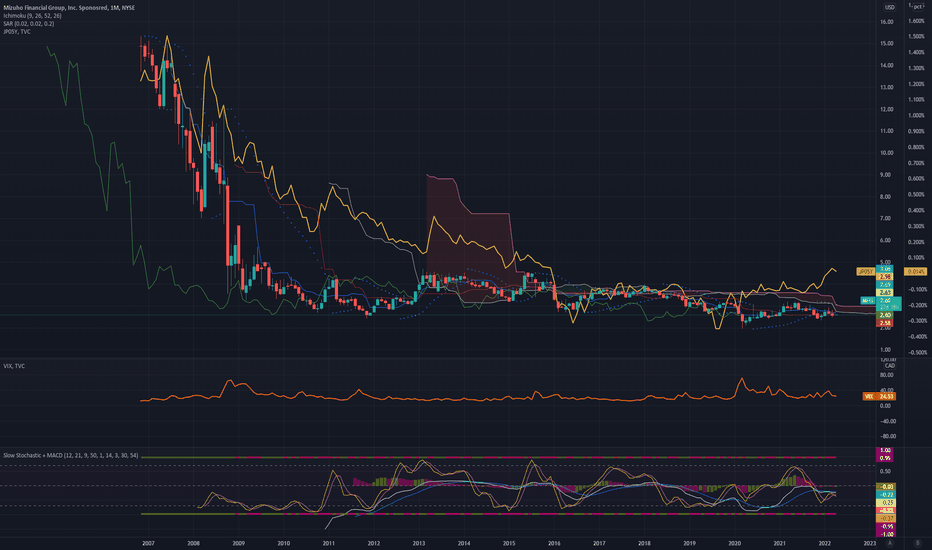Click the 16.00 price level on axis
The height and width of the screenshot is (550, 932).
[x=886, y=22]
